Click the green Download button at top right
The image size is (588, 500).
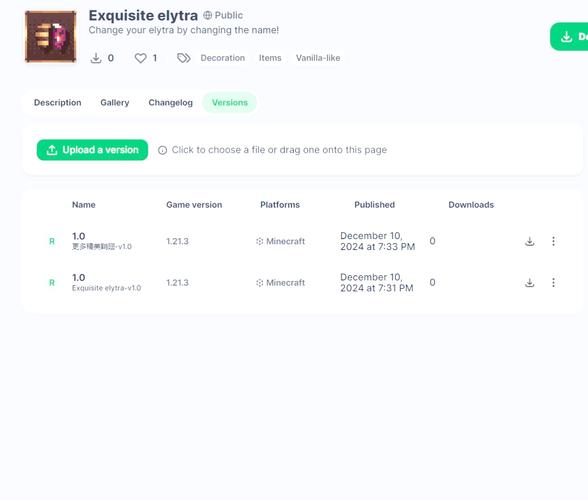pos(569,37)
